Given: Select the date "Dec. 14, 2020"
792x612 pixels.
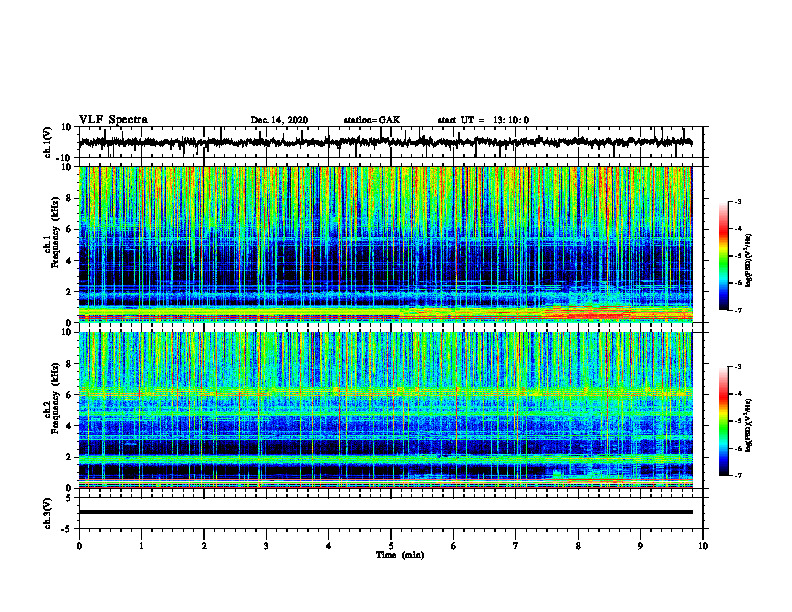Looking at the screenshot, I should [279, 120].
